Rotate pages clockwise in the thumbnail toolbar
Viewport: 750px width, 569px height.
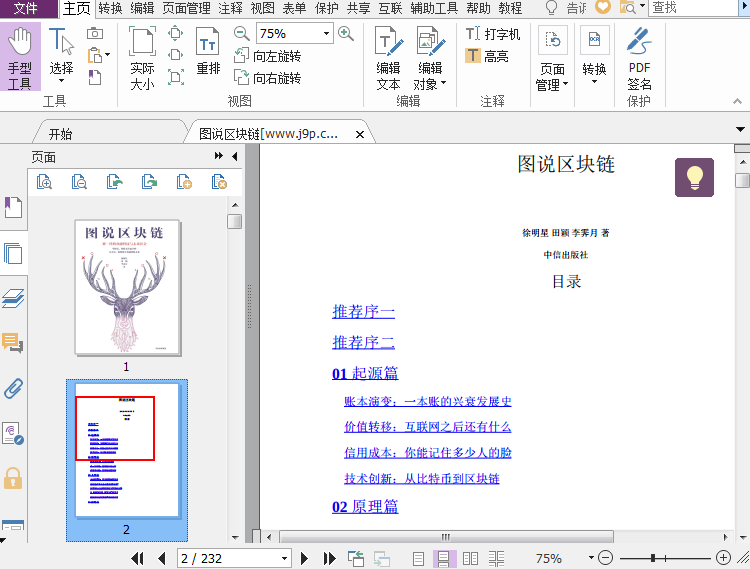pyautogui.click(x=149, y=182)
